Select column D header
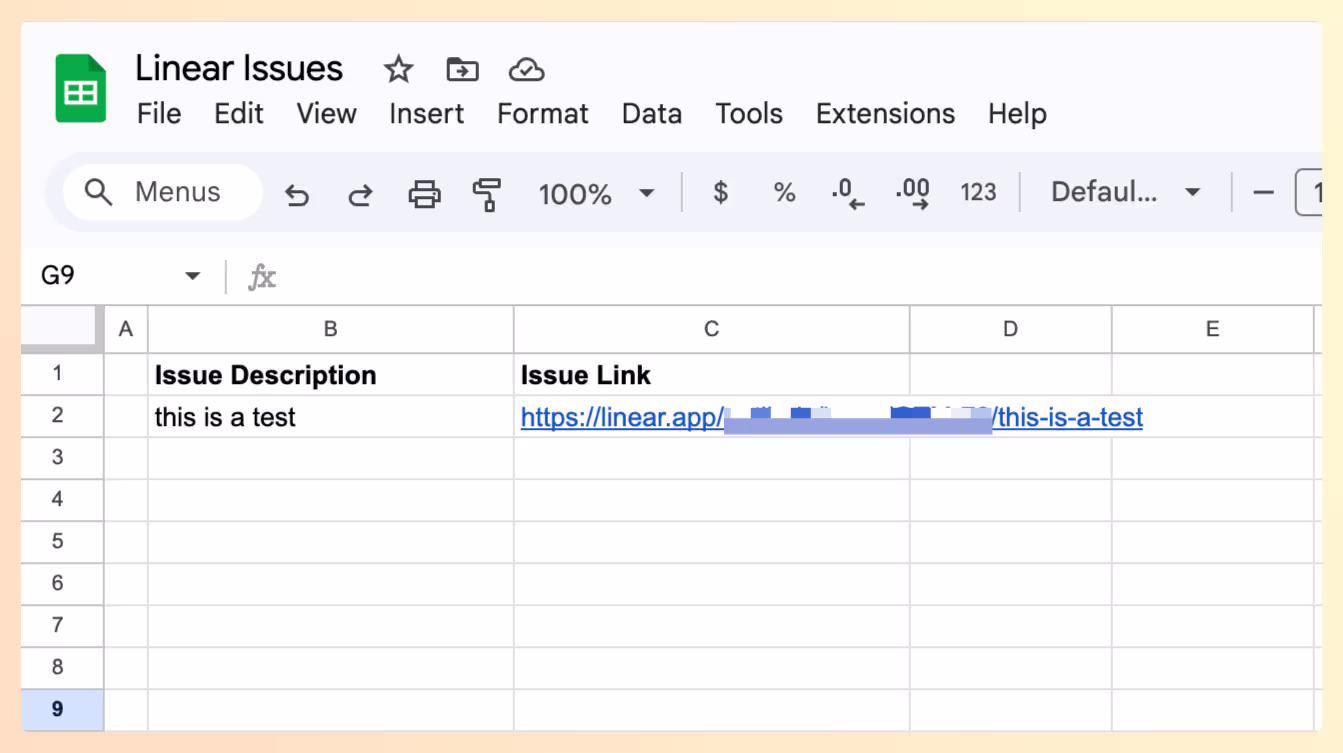The image size is (1343, 753). click(1010, 329)
